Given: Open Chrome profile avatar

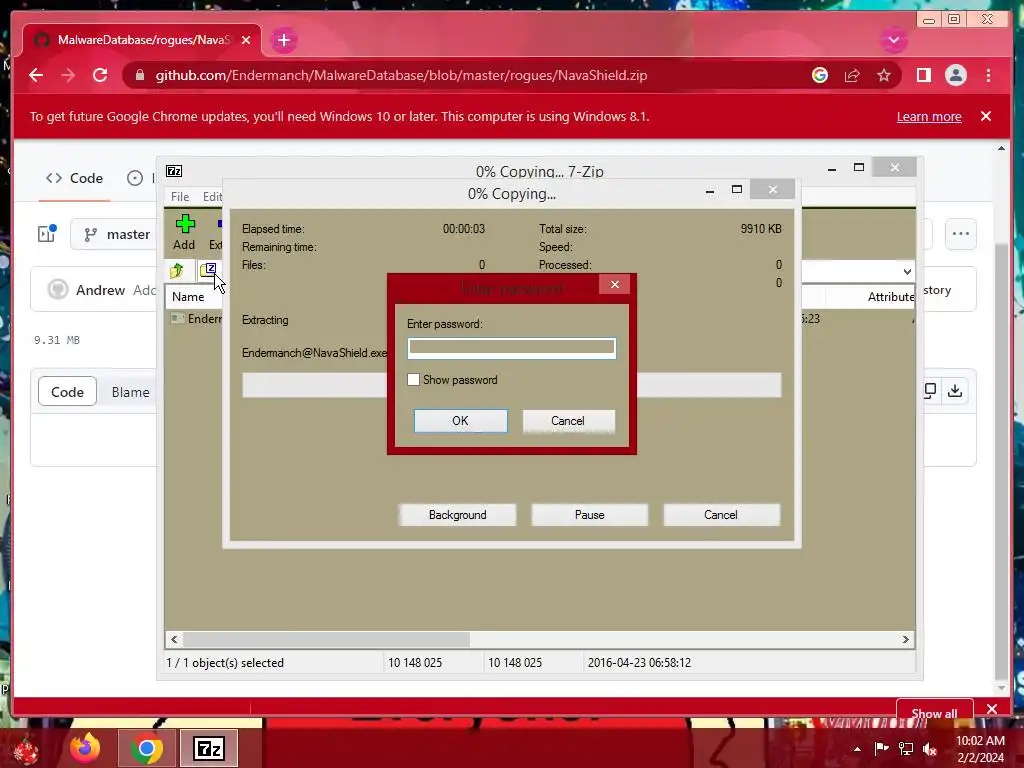Looking at the screenshot, I should pos(955,75).
